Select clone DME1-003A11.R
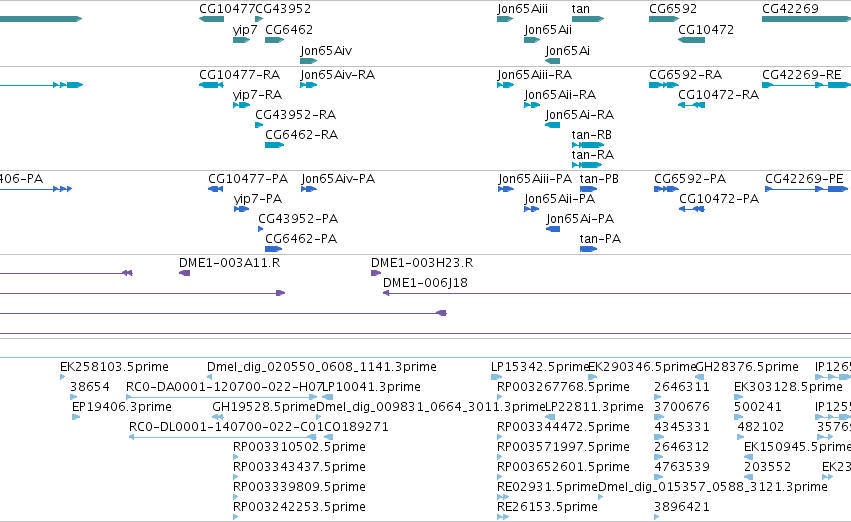Screen dimensions: 851x522 229,263
